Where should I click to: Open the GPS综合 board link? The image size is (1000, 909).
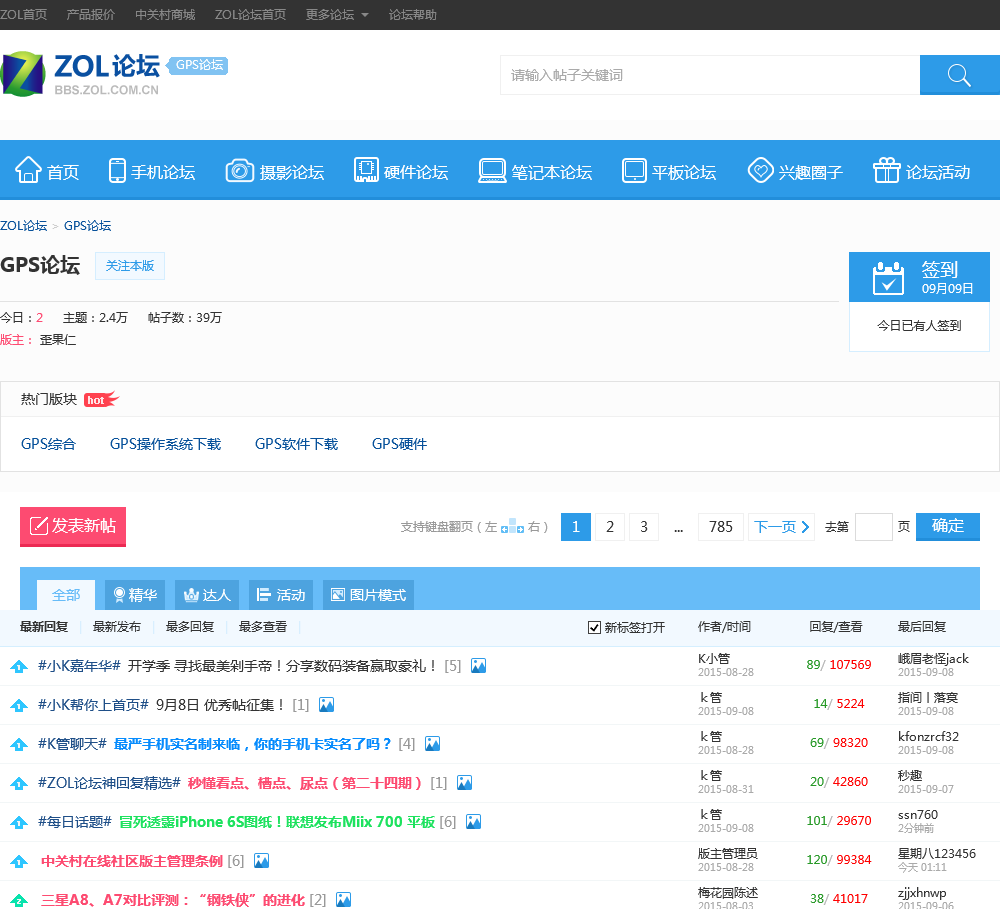point(48,444)
